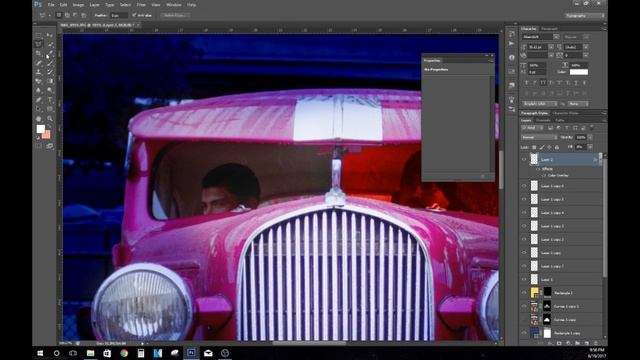
Task: Select the Zoom tool
Action: pos(50,119)
